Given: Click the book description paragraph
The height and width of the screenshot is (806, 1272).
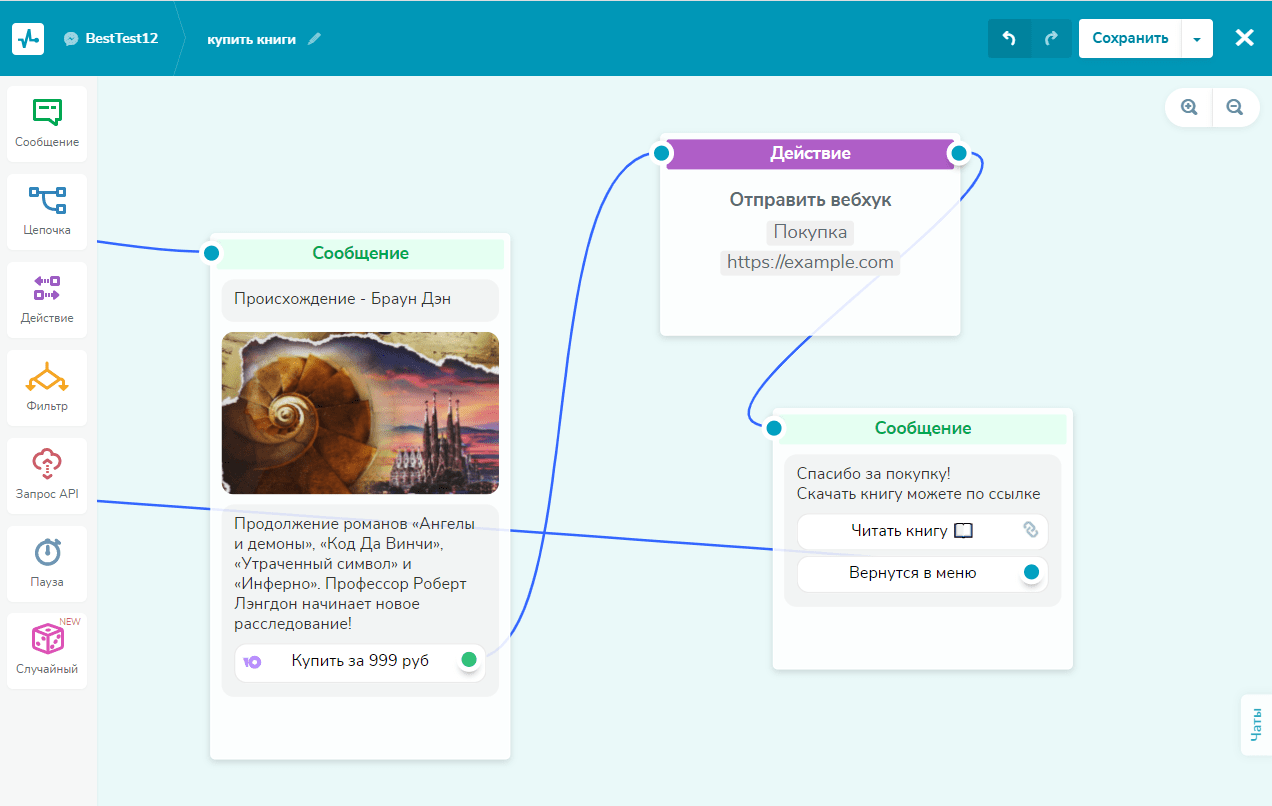Looking at the screenshot, I should [352, 574].
